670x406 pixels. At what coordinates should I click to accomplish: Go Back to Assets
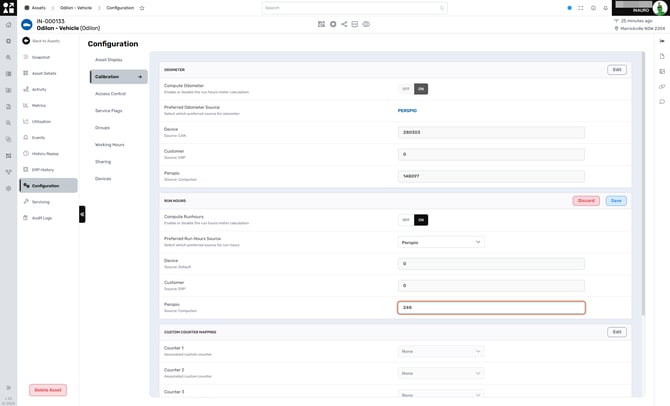(41, 41)
